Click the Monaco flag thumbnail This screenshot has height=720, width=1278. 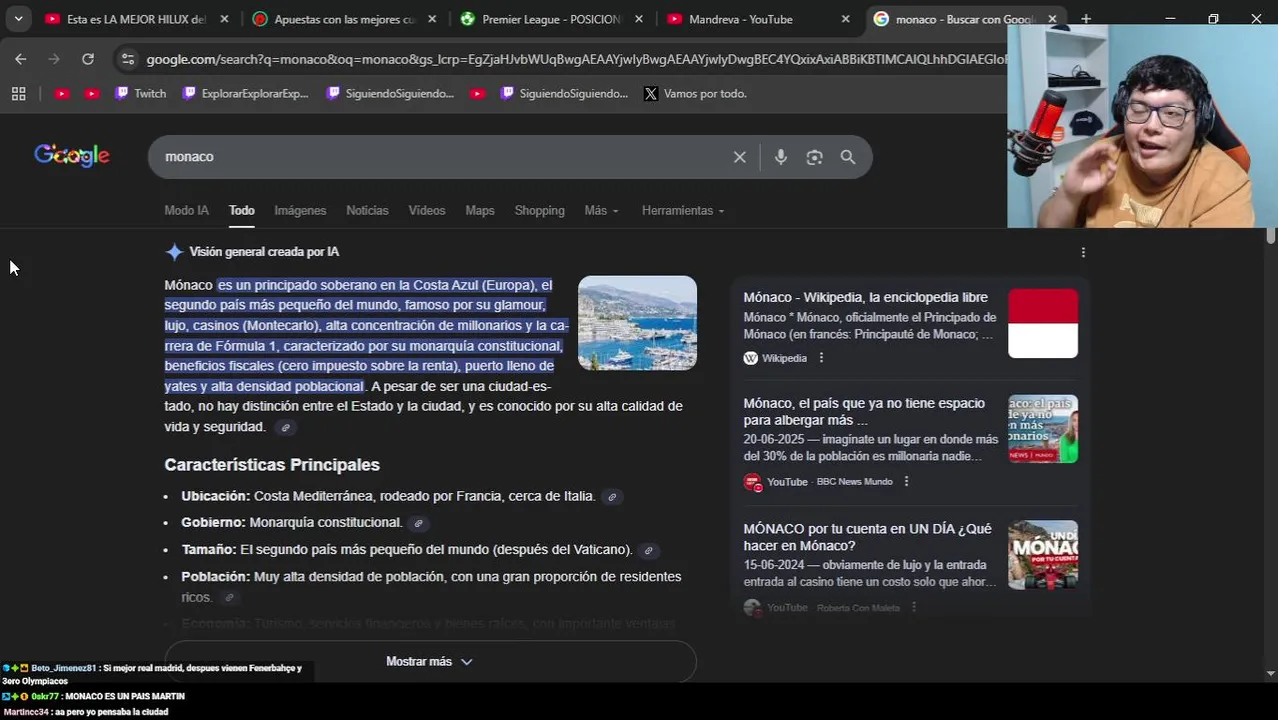[1043, 323]
